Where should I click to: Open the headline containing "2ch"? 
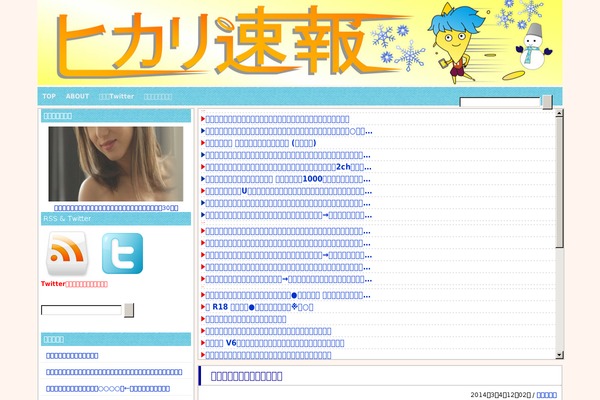click(288, 167)
